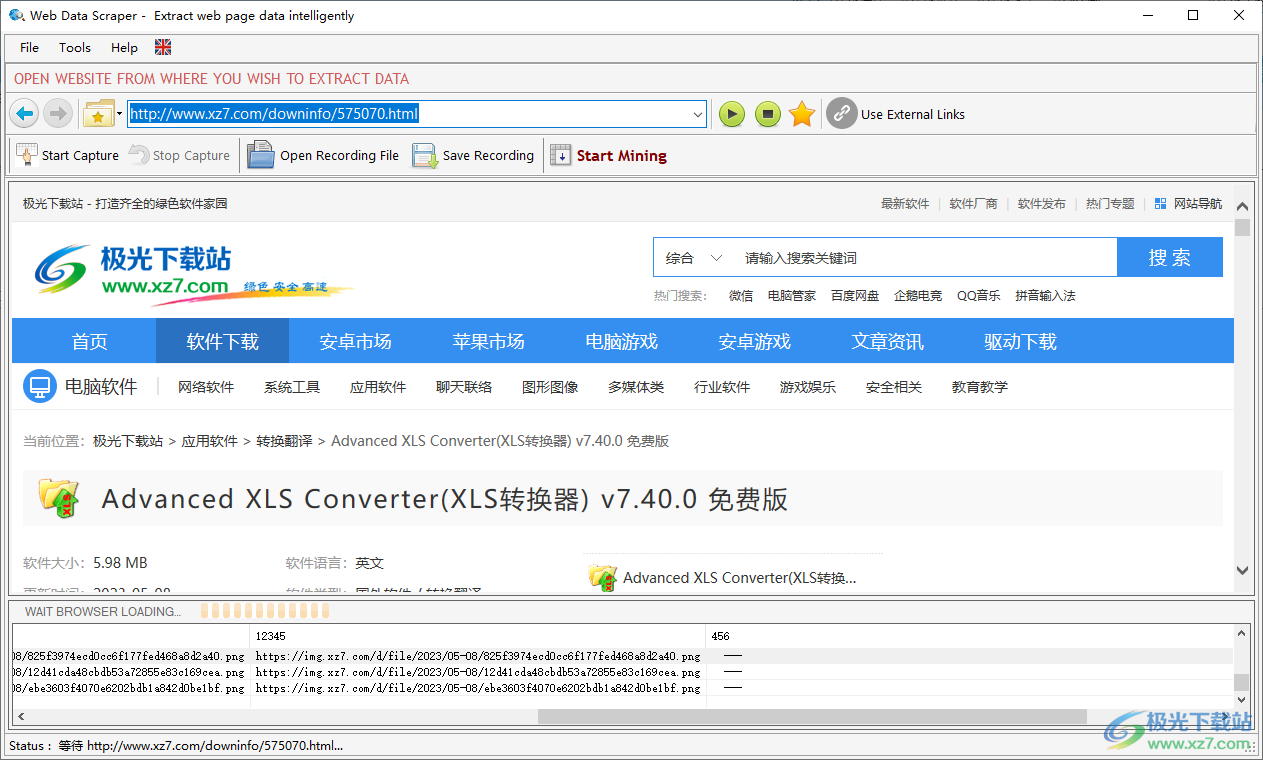Click the 456 column header
This screenshot has width=1263, height=760.
tap(968, 636)
